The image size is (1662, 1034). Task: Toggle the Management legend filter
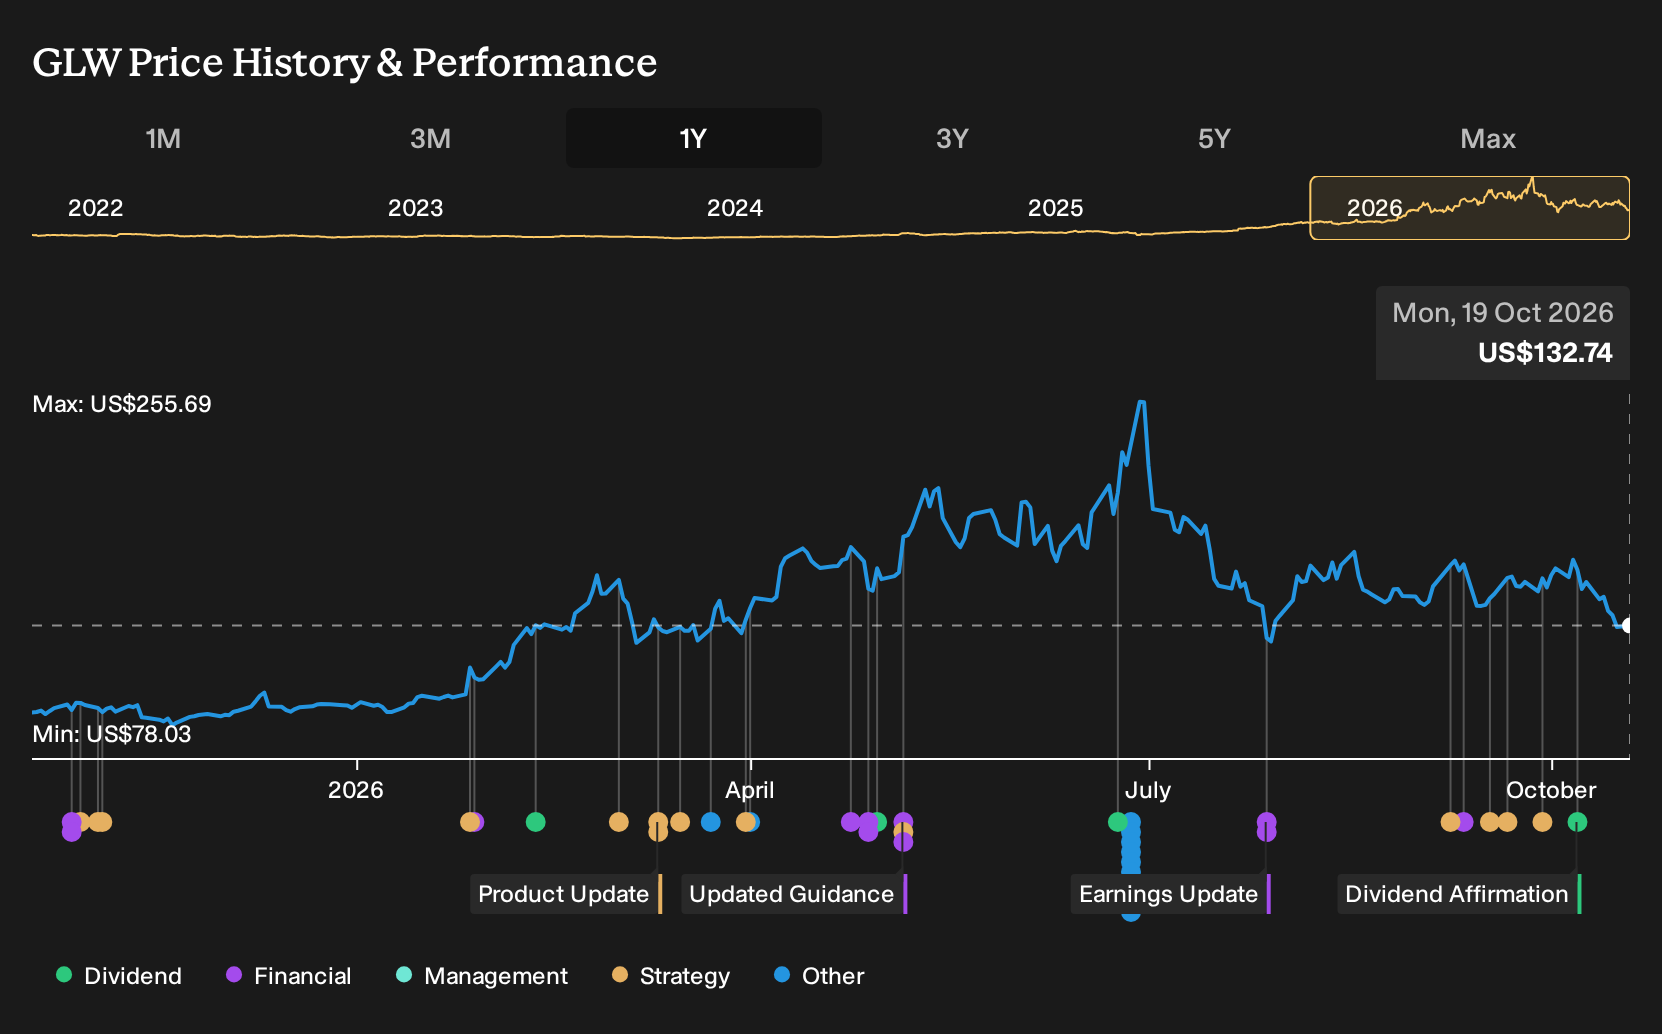pos(482,976)
